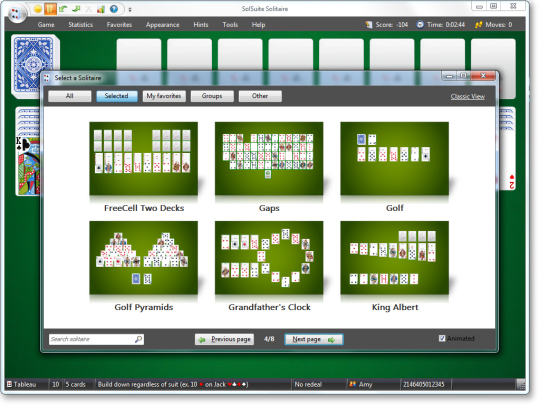Click the yellow coin icon in the quick toolbar
Image resolution: width=540 pixels, height=405 pixels.
point(38,9)
